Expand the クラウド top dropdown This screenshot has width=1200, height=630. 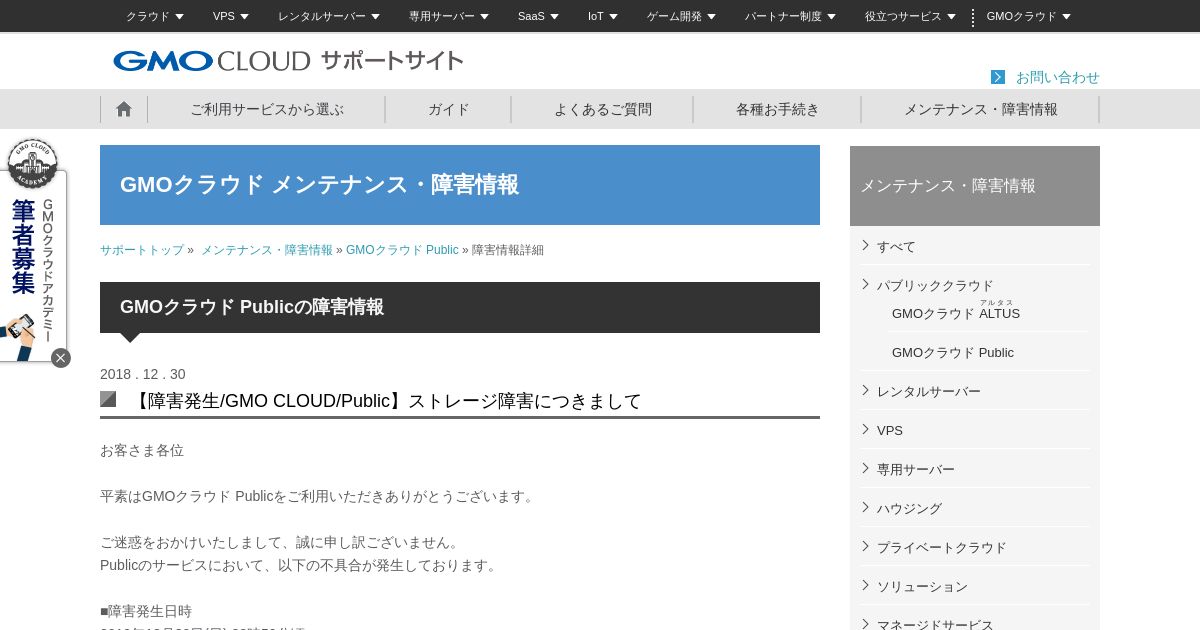(155, 16)
